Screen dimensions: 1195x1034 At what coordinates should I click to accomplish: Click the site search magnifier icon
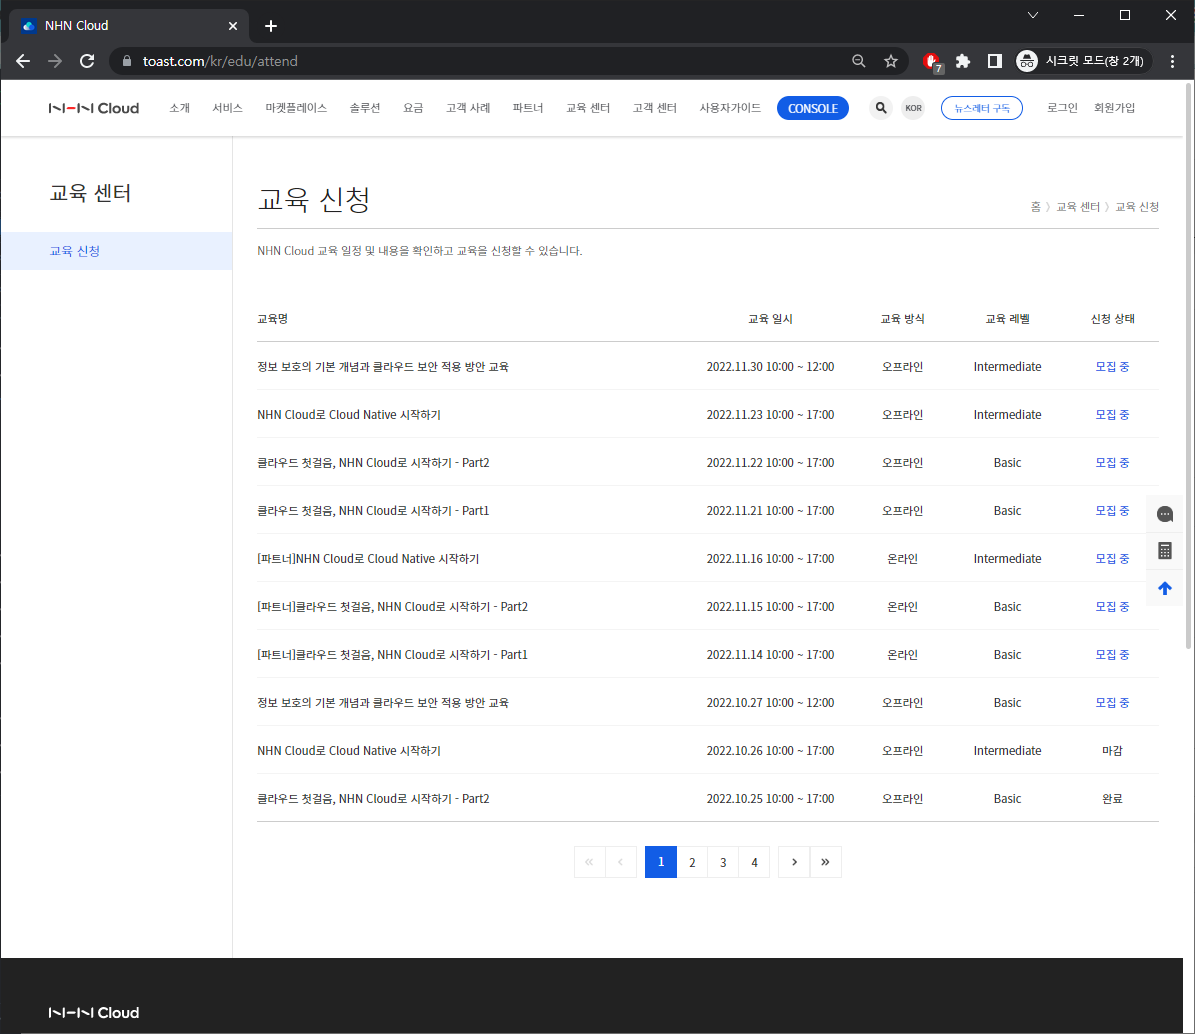tap(881, 108)
